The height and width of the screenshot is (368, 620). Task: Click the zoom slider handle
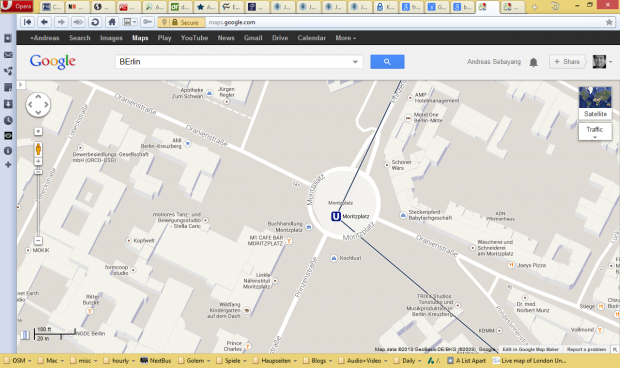[x=38, y=172]
